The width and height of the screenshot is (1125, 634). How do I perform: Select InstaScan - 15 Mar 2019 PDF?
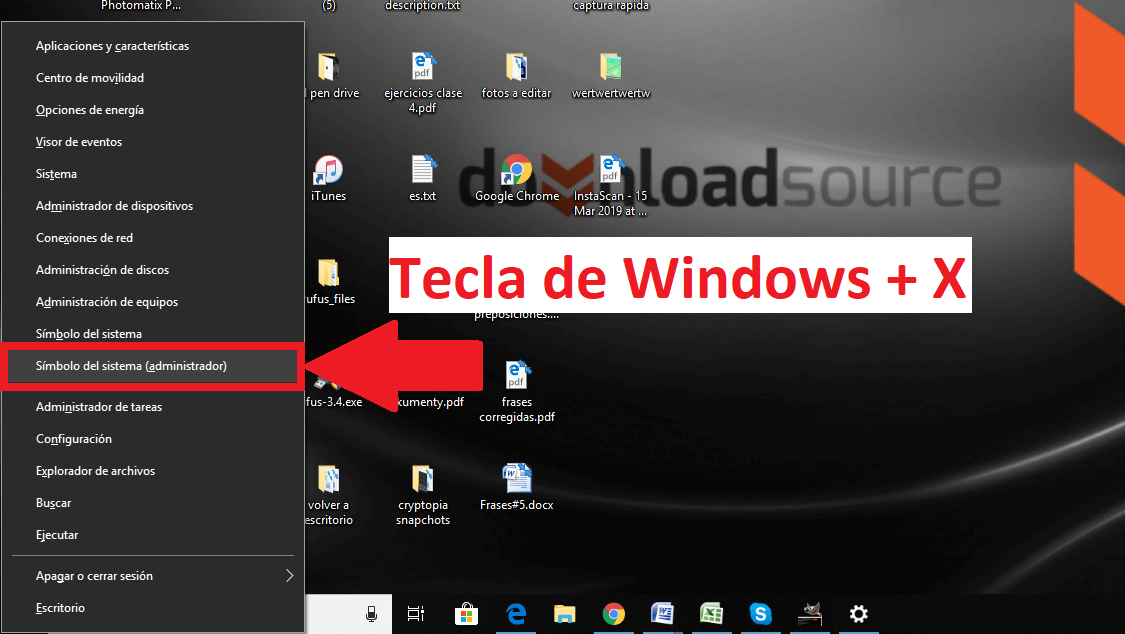611,171
